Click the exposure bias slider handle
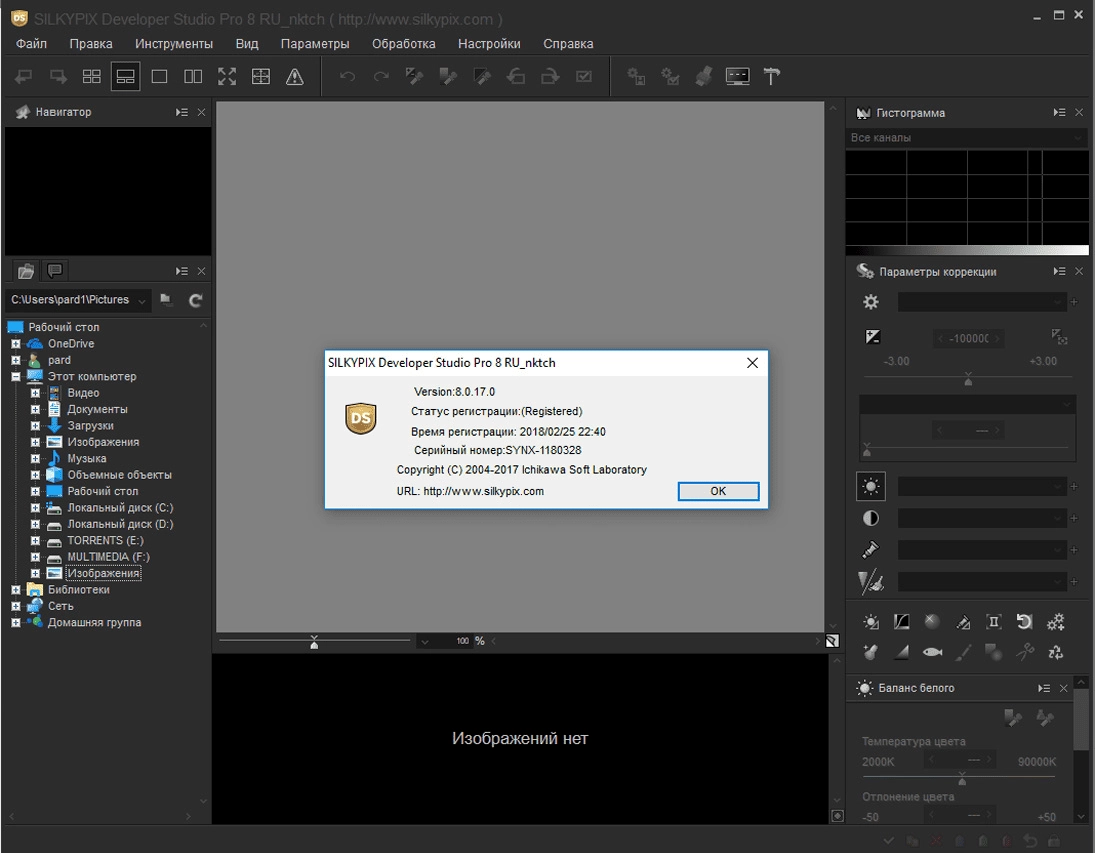Viewport: 1095px width, 853px height. pyautogui.click(x=968, y=379)
